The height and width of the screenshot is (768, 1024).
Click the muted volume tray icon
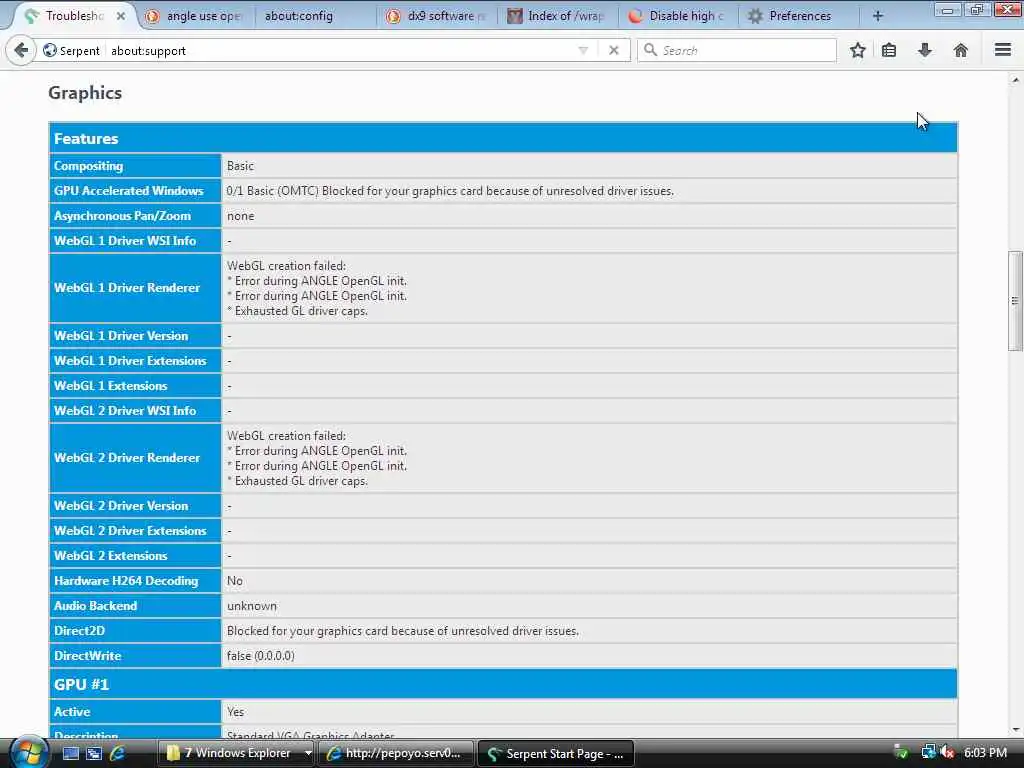948,752
